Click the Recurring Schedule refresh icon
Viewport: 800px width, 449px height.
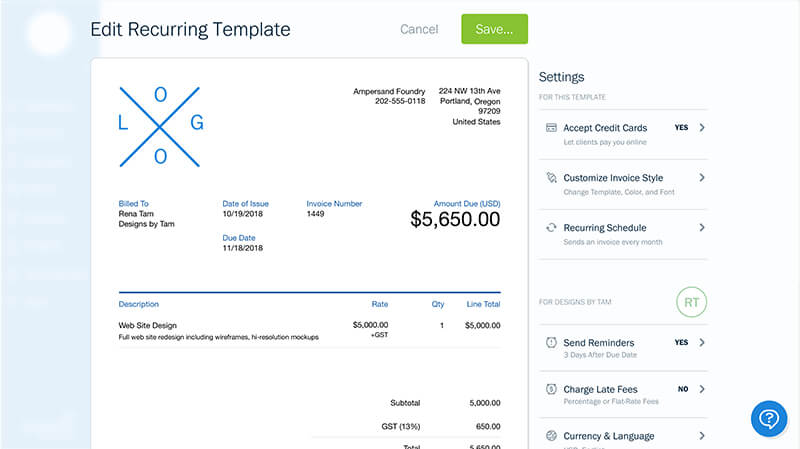[x=551, y=228]
